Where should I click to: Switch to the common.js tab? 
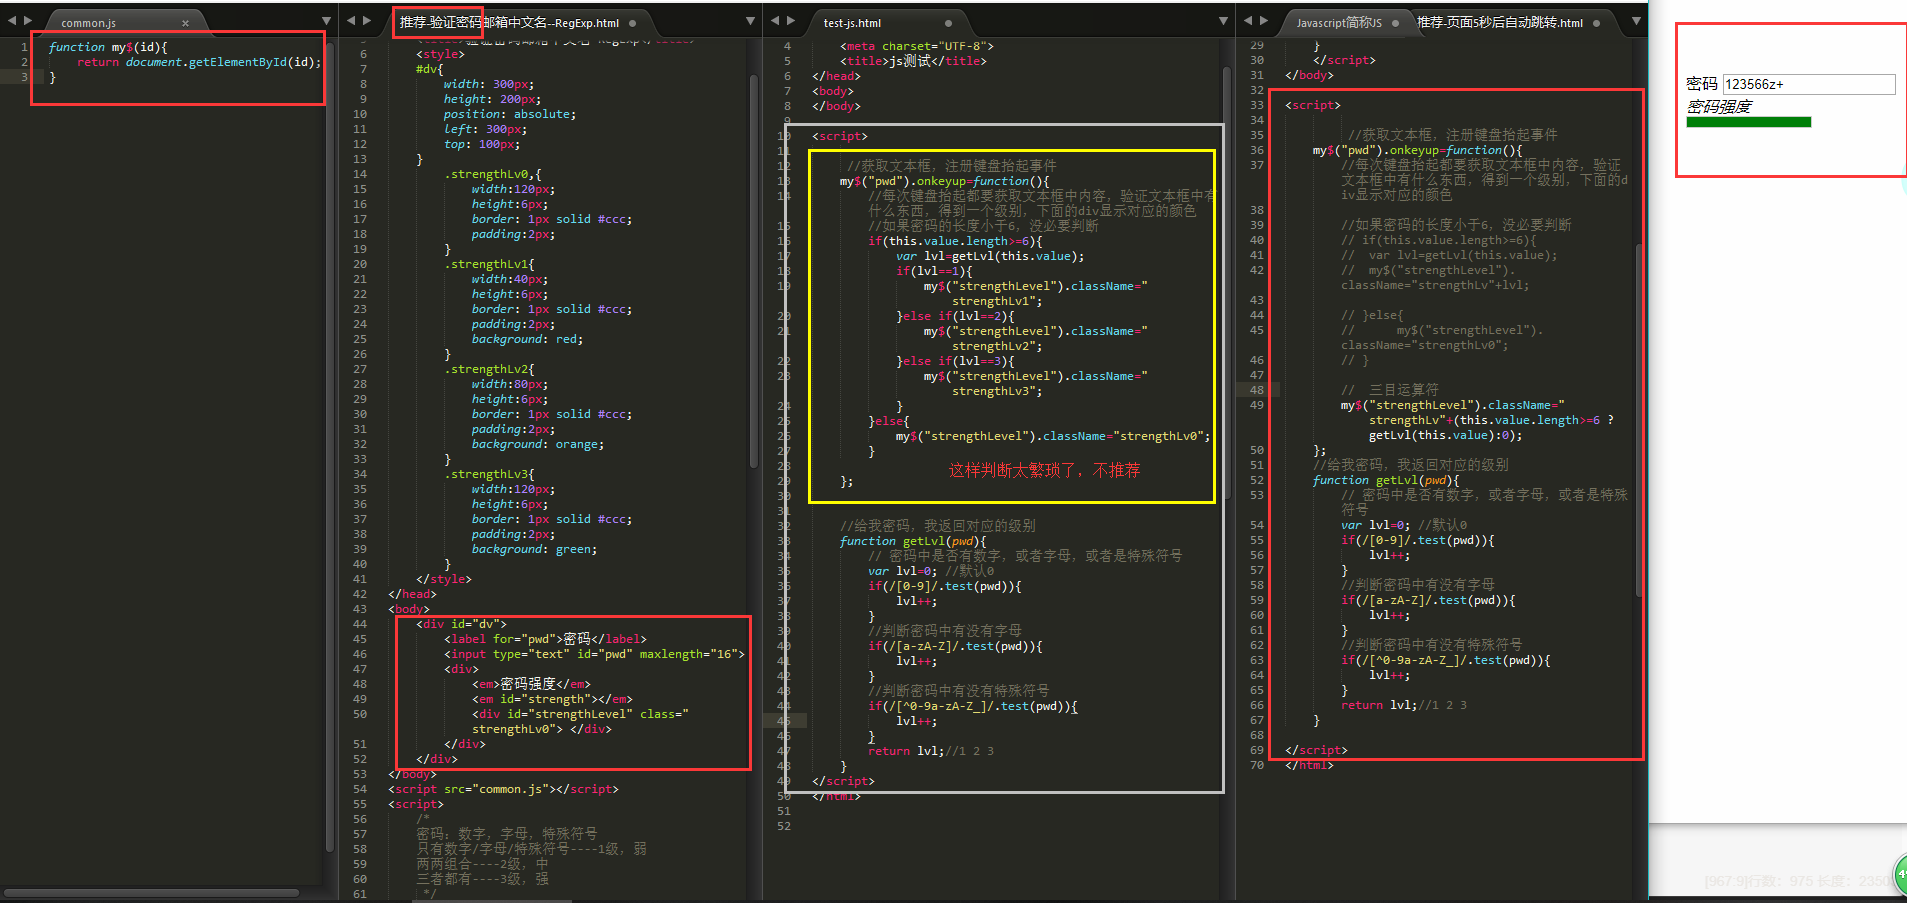pos(90,21)
